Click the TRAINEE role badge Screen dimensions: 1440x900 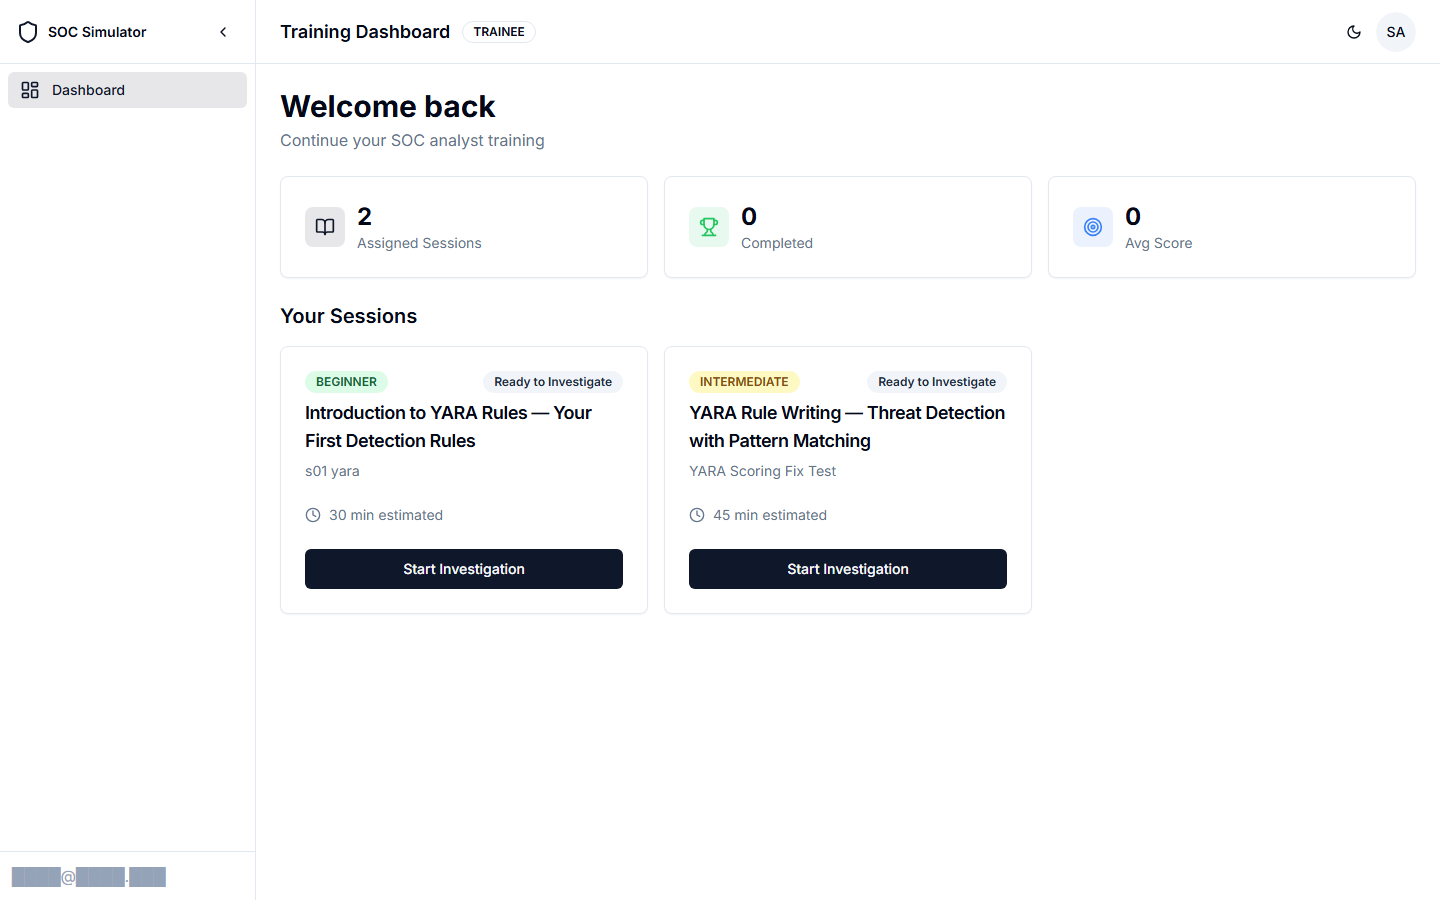point(498,31)
